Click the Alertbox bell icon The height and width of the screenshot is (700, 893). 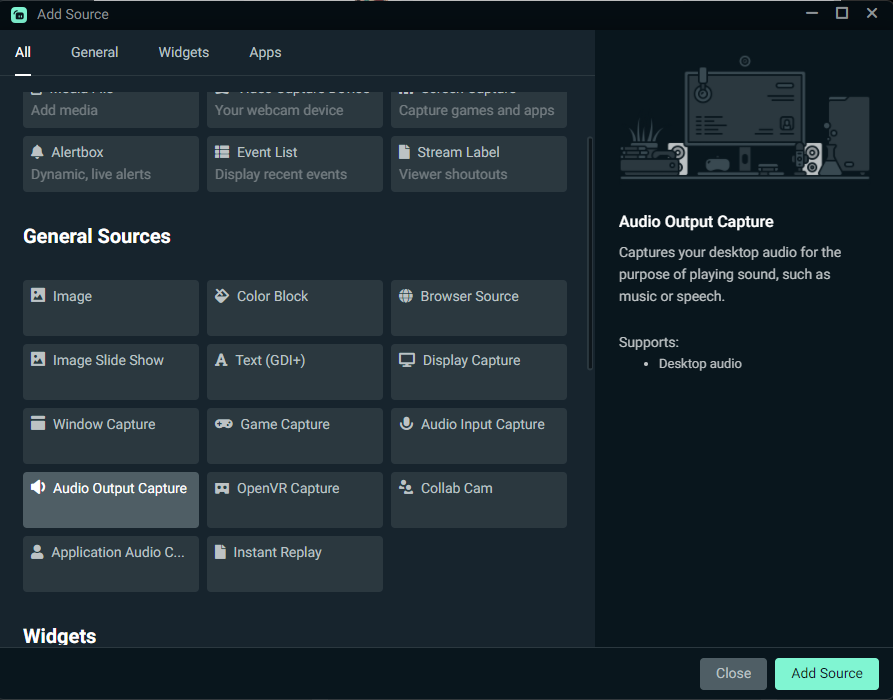tap(37, 152)
